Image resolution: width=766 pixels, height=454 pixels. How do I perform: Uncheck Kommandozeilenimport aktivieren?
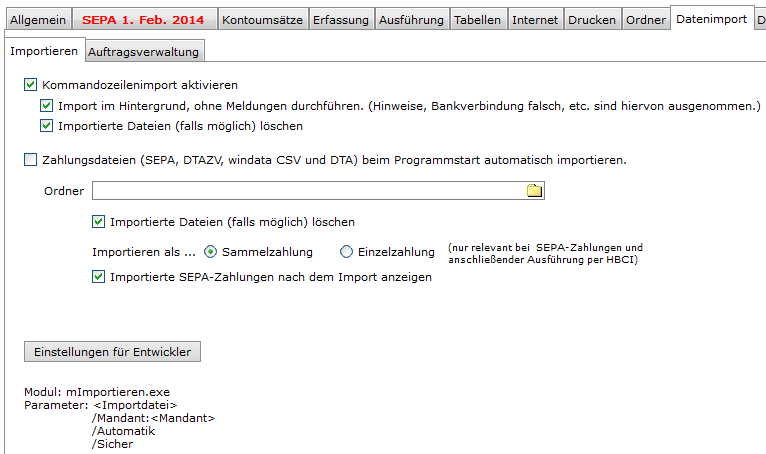coord(30,85)
